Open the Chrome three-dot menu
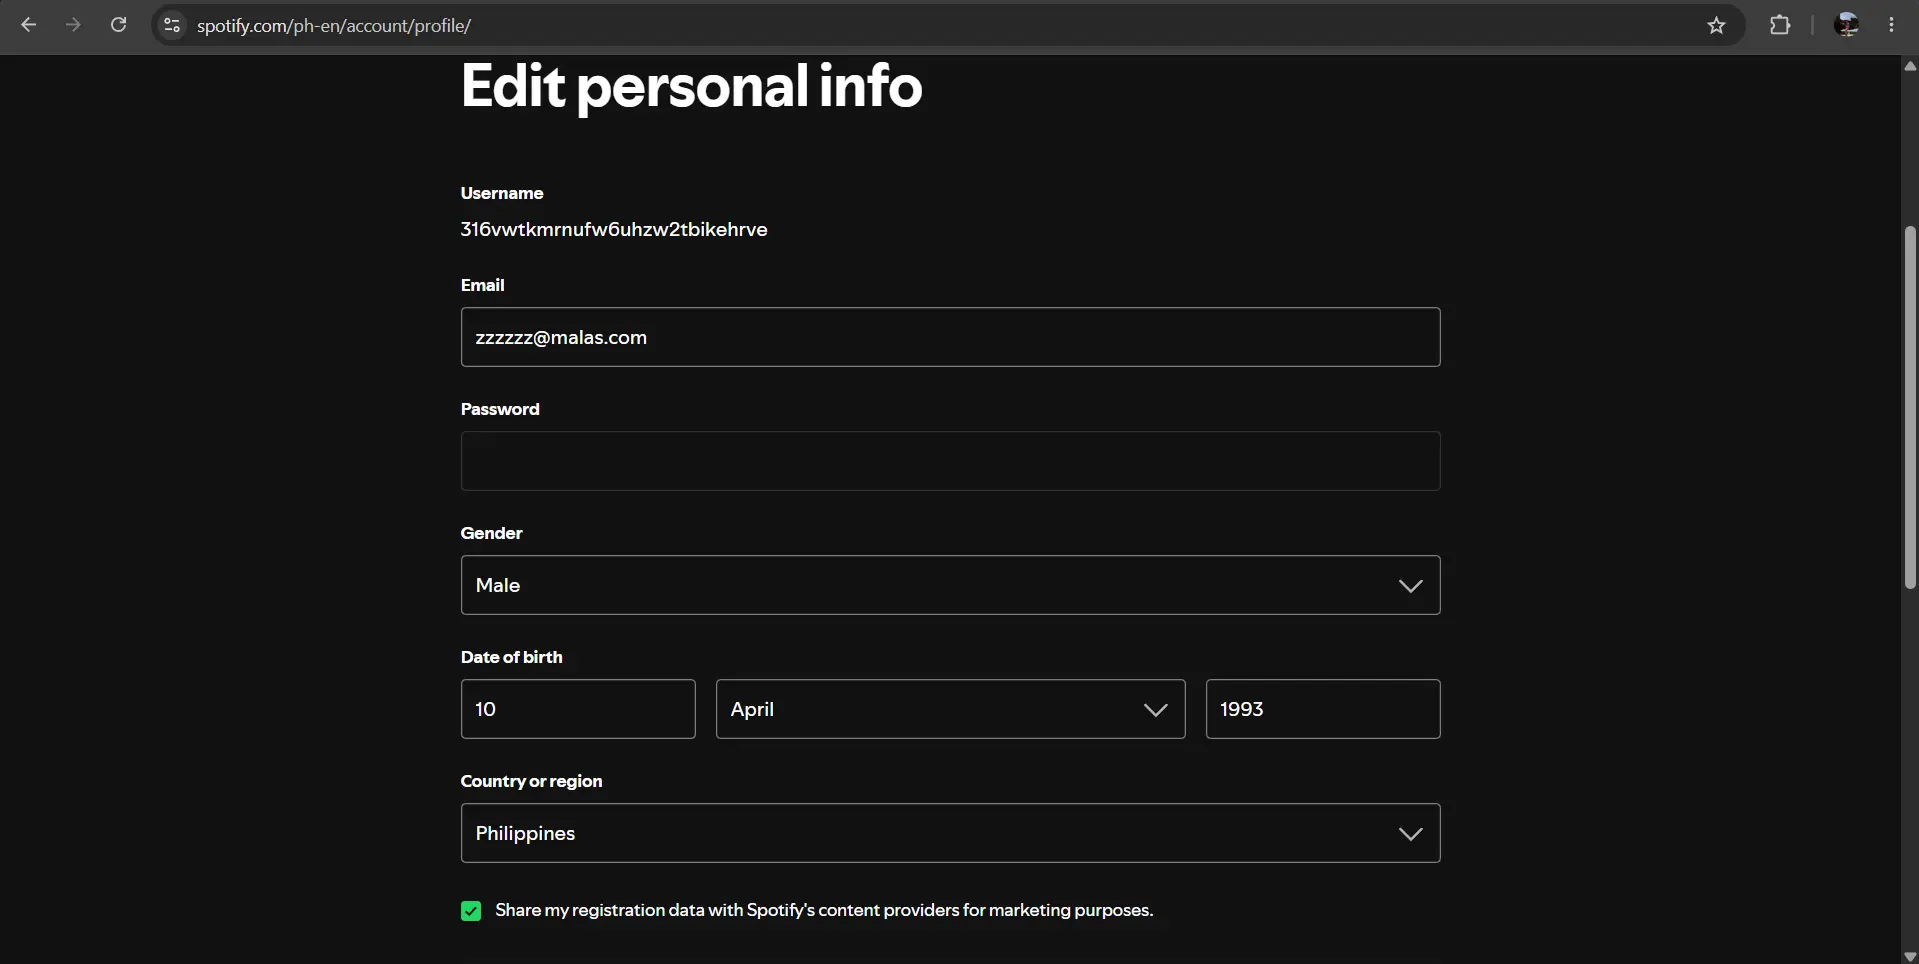Screen dimensions: 1919x964 (x=1891, y=25)
